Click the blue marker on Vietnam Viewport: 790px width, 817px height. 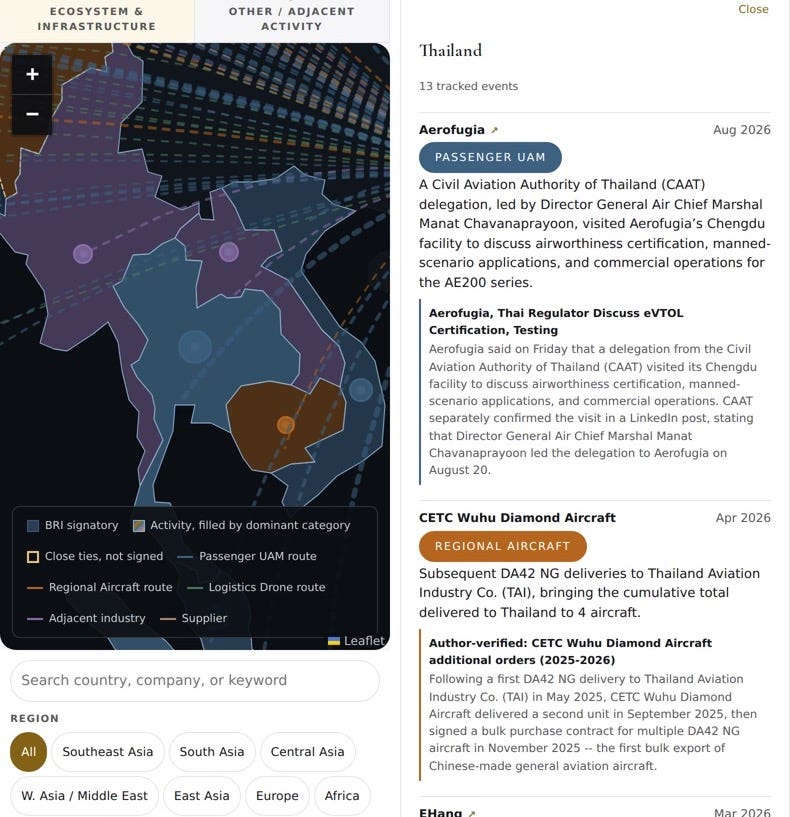click(361, 390)
